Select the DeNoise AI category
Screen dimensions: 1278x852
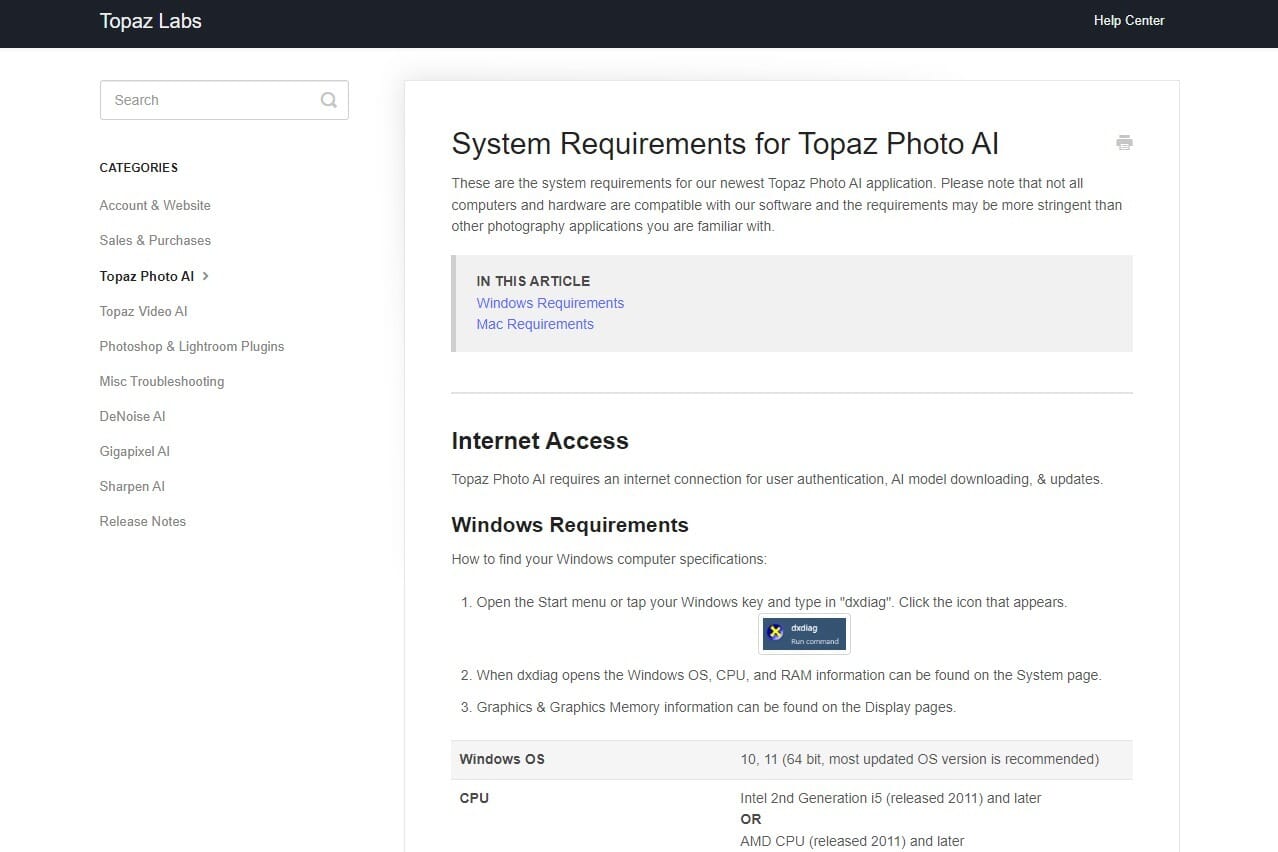coord(131,416)
